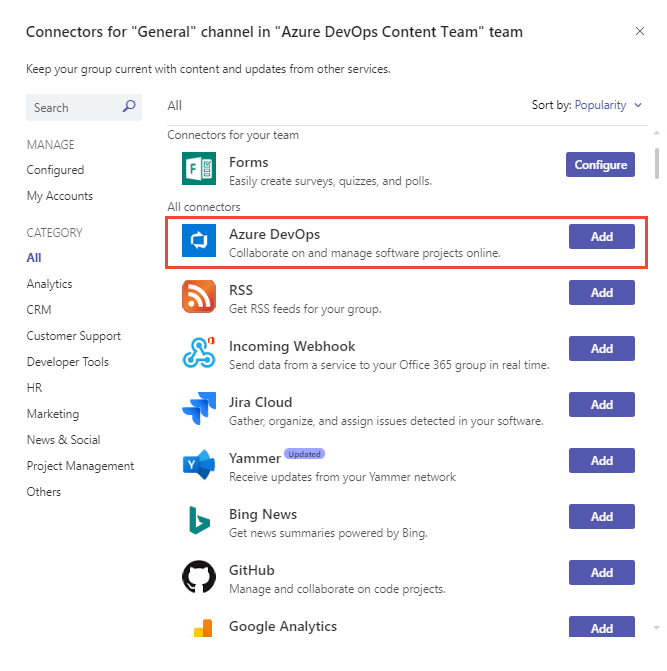Image resolution: width=667 pixels, height=671 pixels.
Task: Click the scrollbar up arrow
Action: [656, 133]
